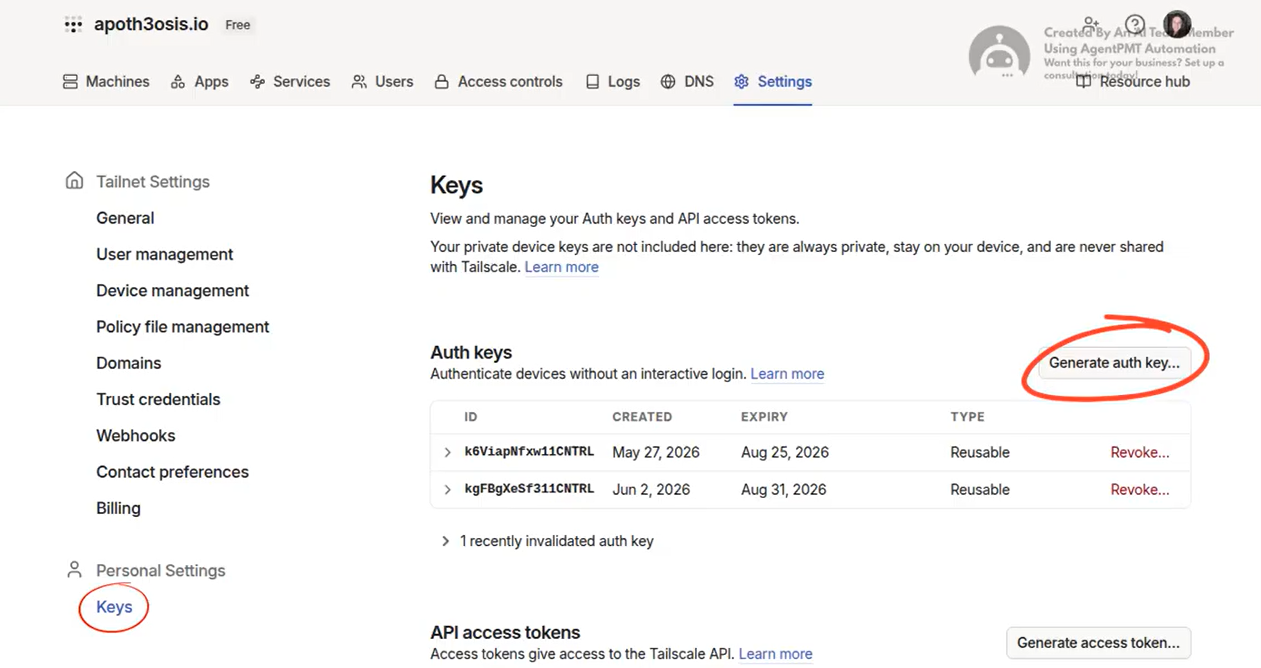Image resolution: width=1261 pixels, height=668 pixels.
Task: Click the Free plan badge
Action: coord(238,25)
